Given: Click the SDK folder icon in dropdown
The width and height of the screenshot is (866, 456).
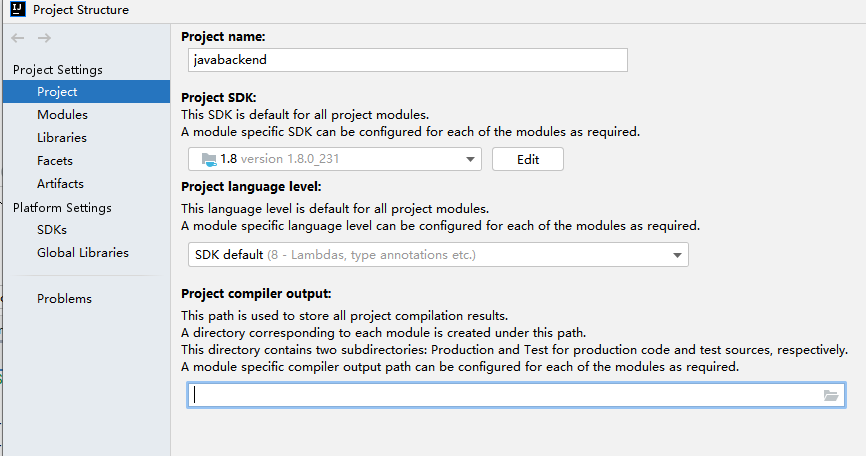Looking at the screenshot, I should (208, 159).
